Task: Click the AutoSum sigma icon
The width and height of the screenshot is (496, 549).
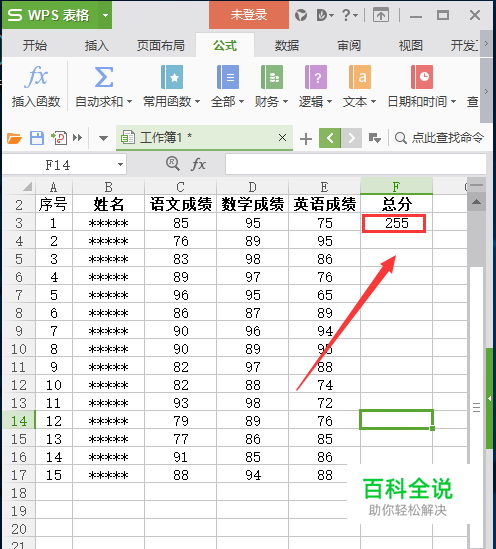Action: coord(104,77)
